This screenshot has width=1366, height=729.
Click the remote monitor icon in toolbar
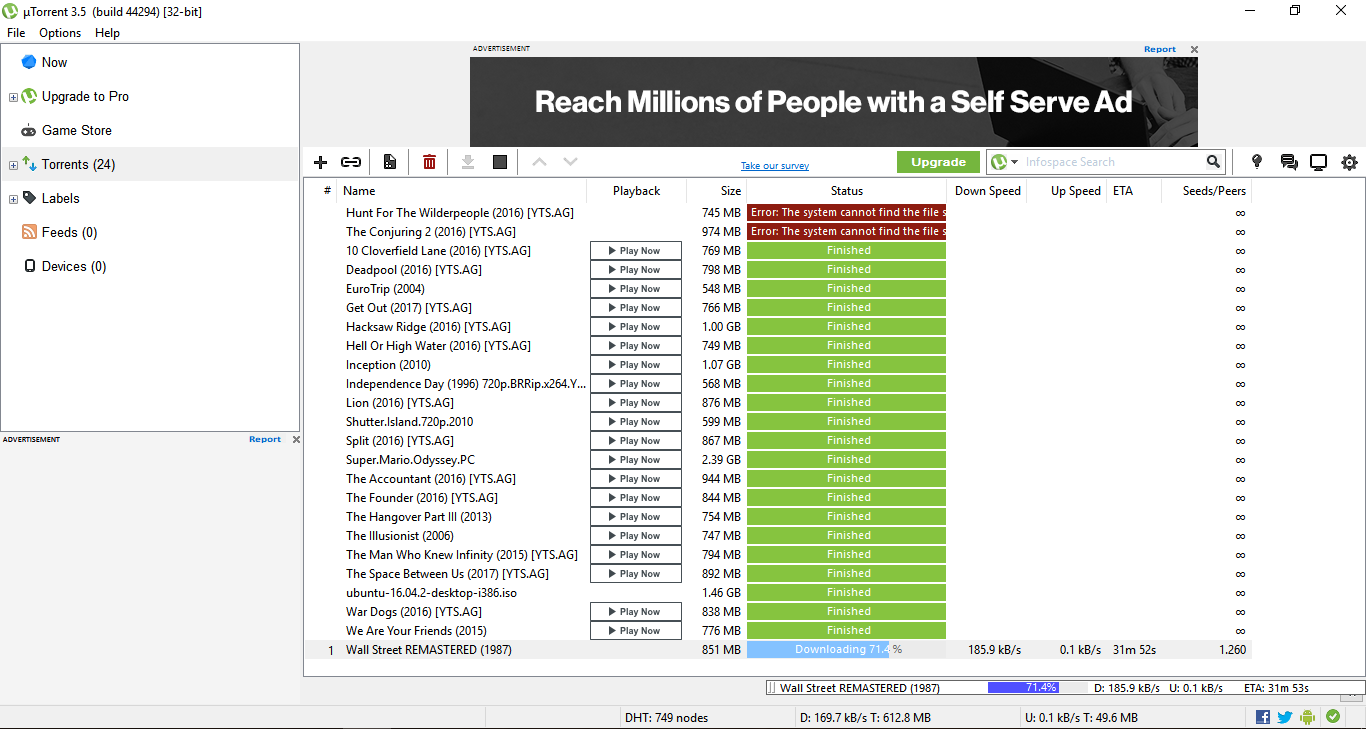[x=1319, y=162]
